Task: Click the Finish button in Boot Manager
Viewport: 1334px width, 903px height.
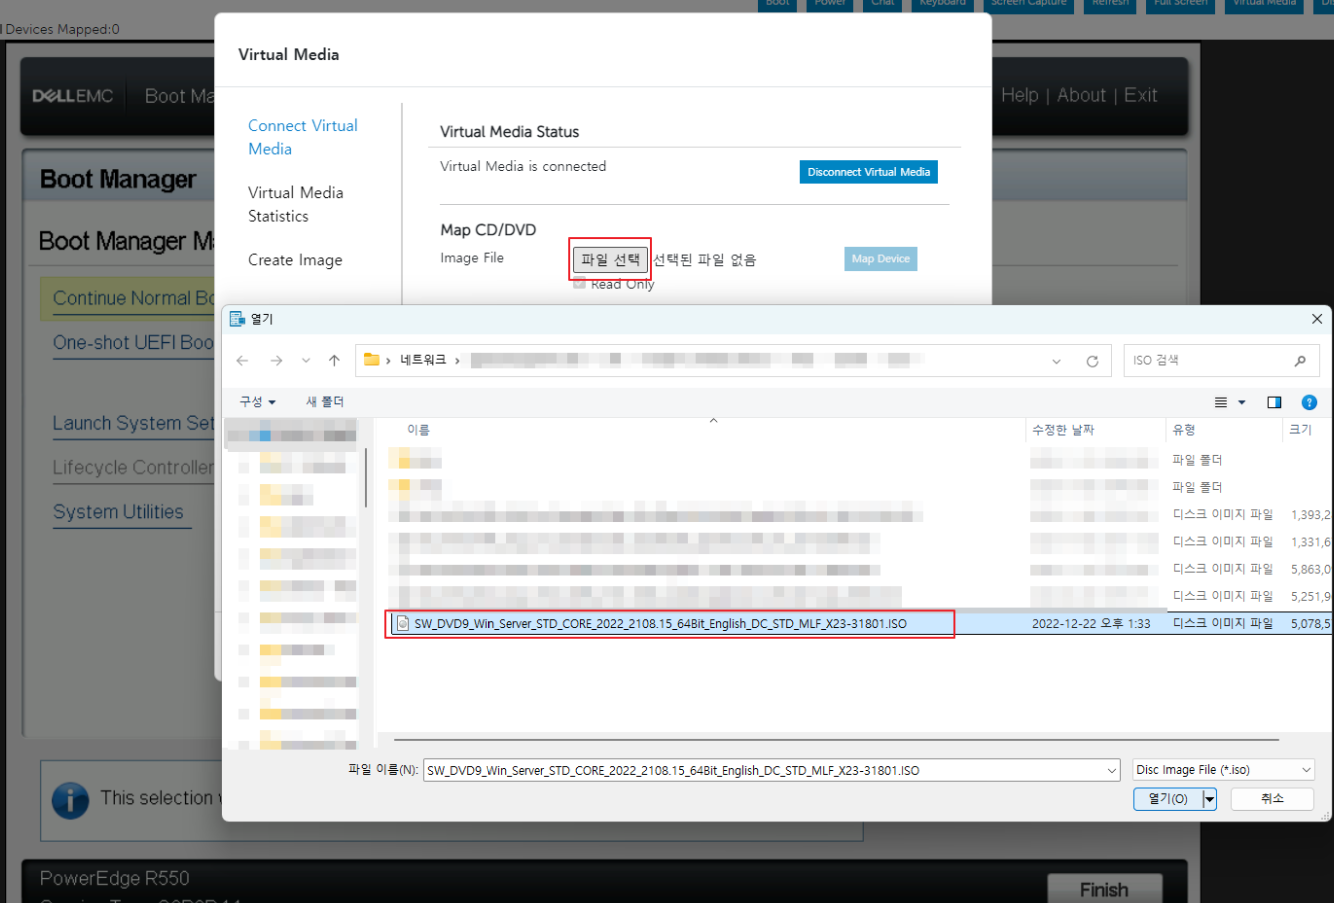Action: (x=1104, y=889)
